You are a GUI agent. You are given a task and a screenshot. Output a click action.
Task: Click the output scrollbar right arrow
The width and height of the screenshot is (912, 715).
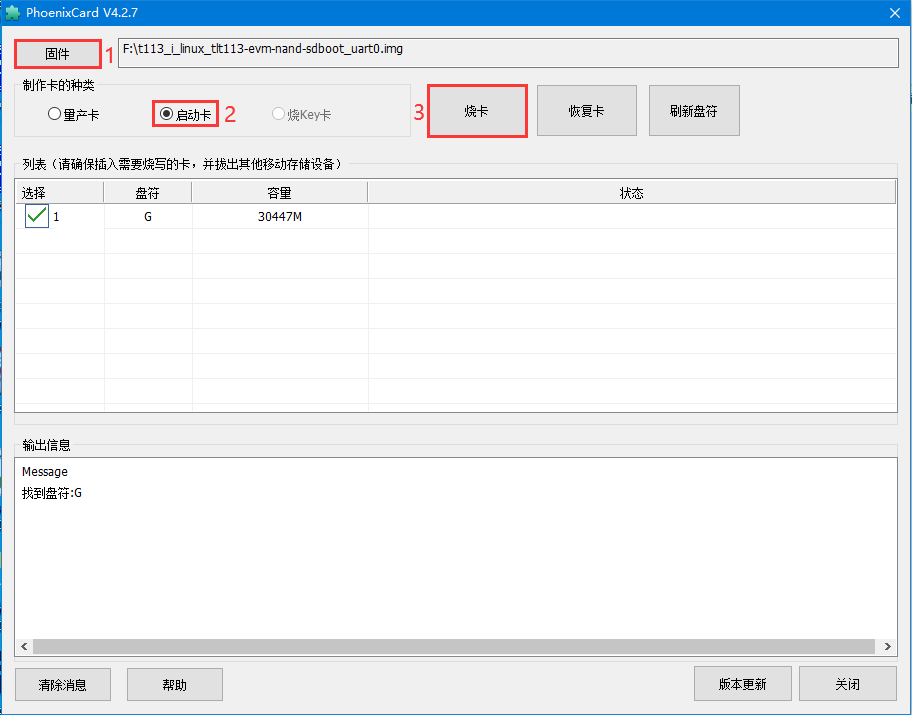[888, 646]
